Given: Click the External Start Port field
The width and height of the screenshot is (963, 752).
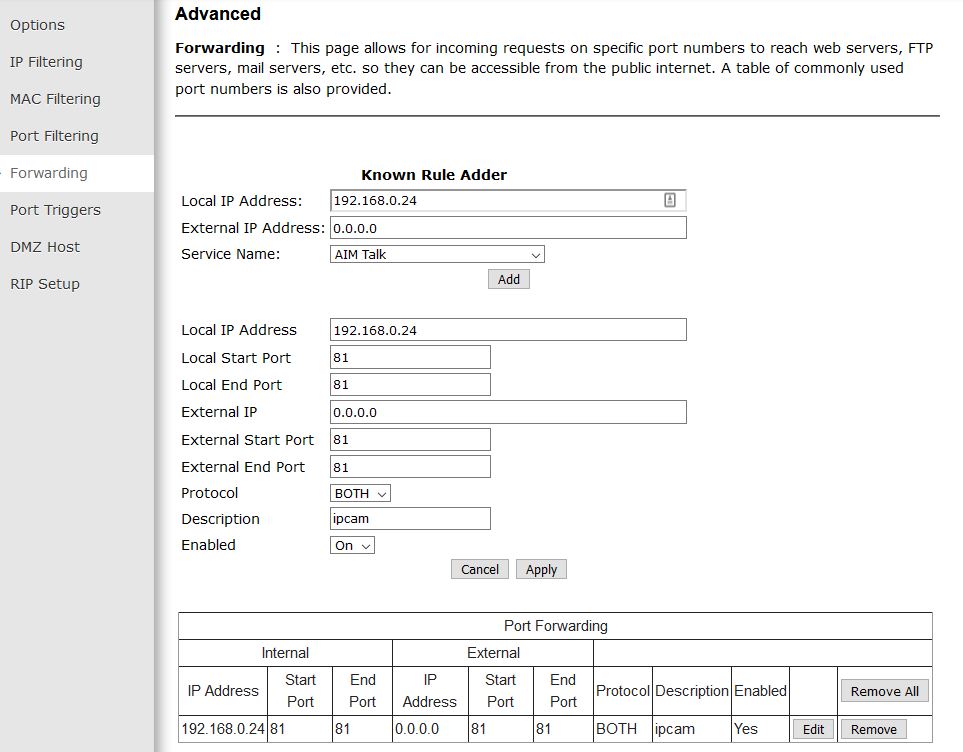Looking at the screenshot, I should point(410,440).
